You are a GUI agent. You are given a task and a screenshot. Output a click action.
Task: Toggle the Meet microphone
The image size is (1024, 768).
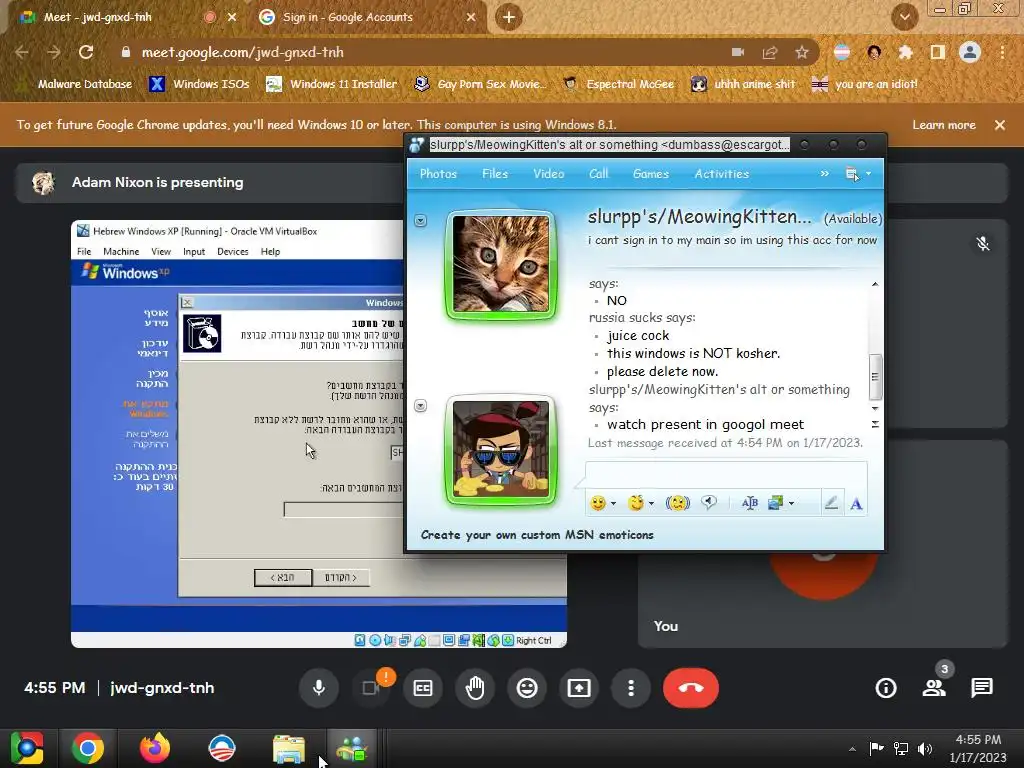coord(319,688)
